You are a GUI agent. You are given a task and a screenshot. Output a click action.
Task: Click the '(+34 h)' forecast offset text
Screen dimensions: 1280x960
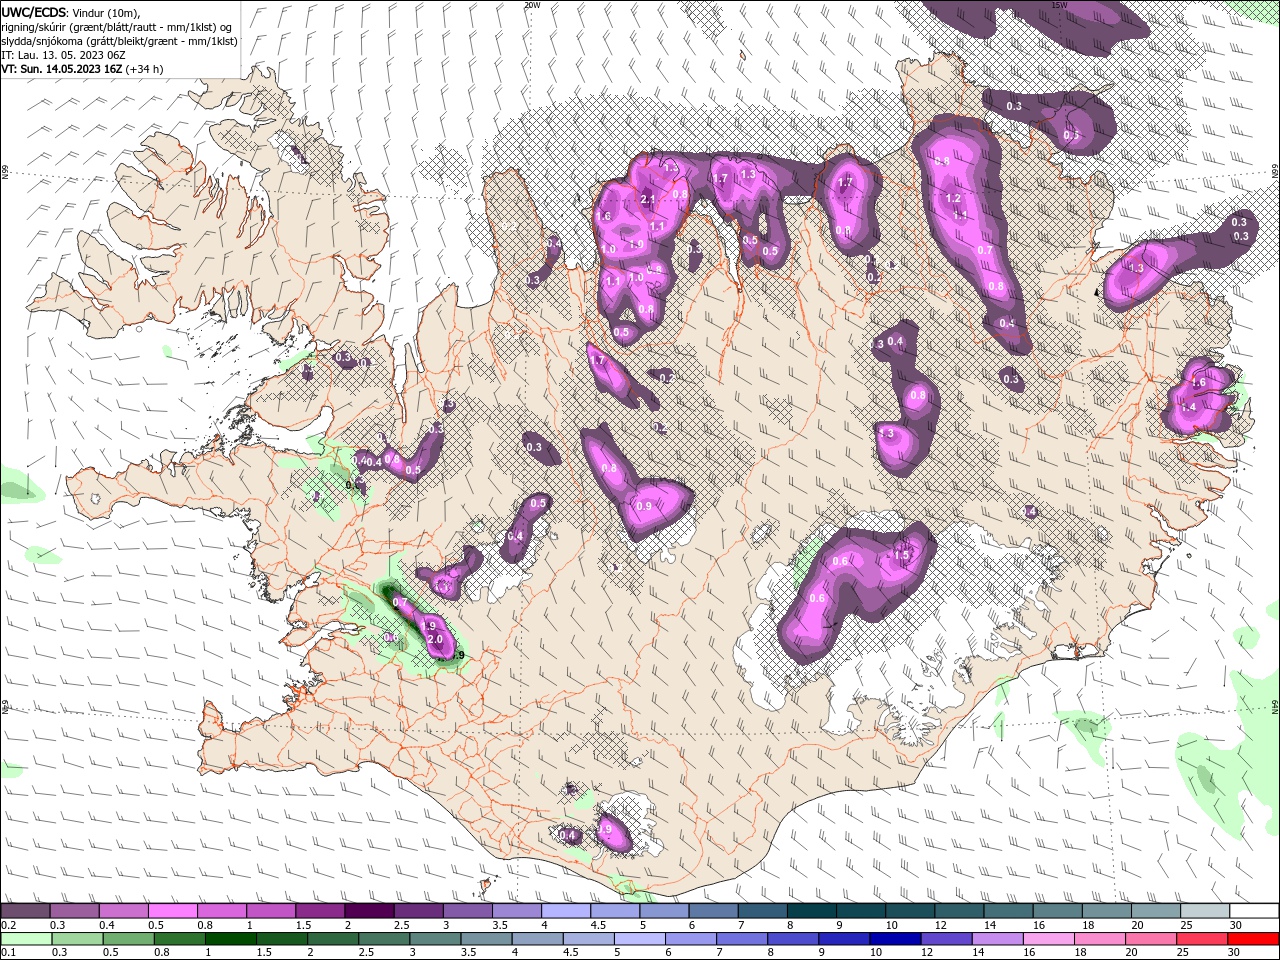pyautogui.click(x=145, y=69)
